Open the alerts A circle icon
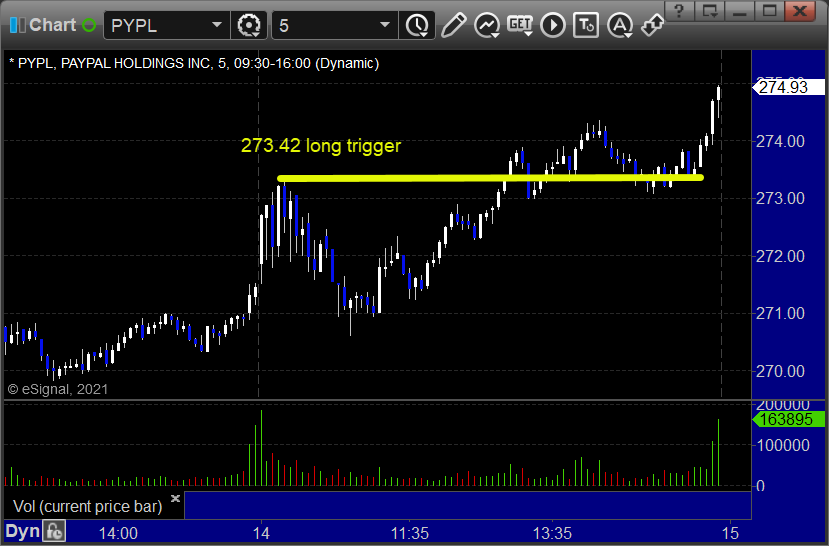Screen dimensions: 829x546 point(620,25)
